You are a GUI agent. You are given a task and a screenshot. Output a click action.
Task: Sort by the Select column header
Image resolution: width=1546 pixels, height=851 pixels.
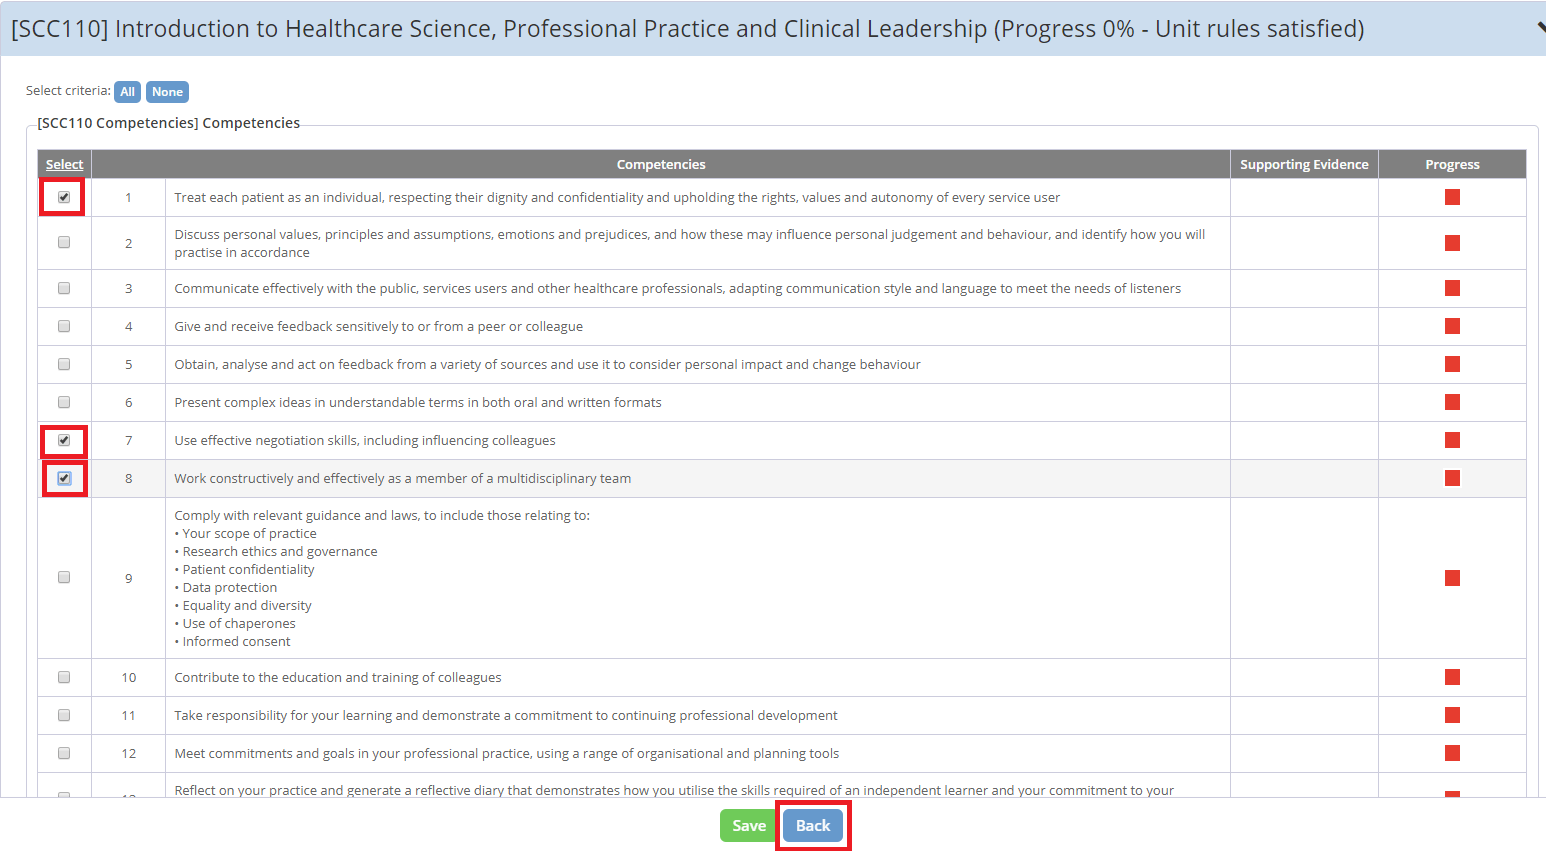click(64, 164)
